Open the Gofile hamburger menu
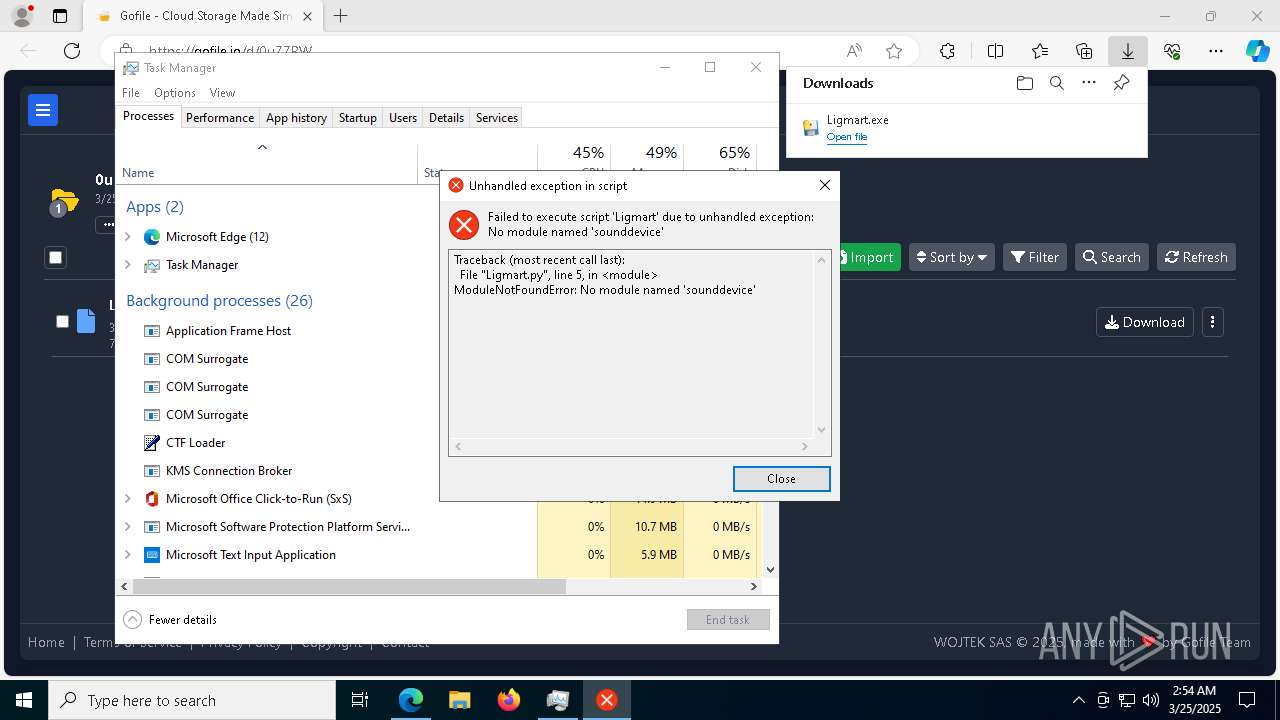Image resolution: width=1280 pixels, height=720 pixels. (43, 110)
